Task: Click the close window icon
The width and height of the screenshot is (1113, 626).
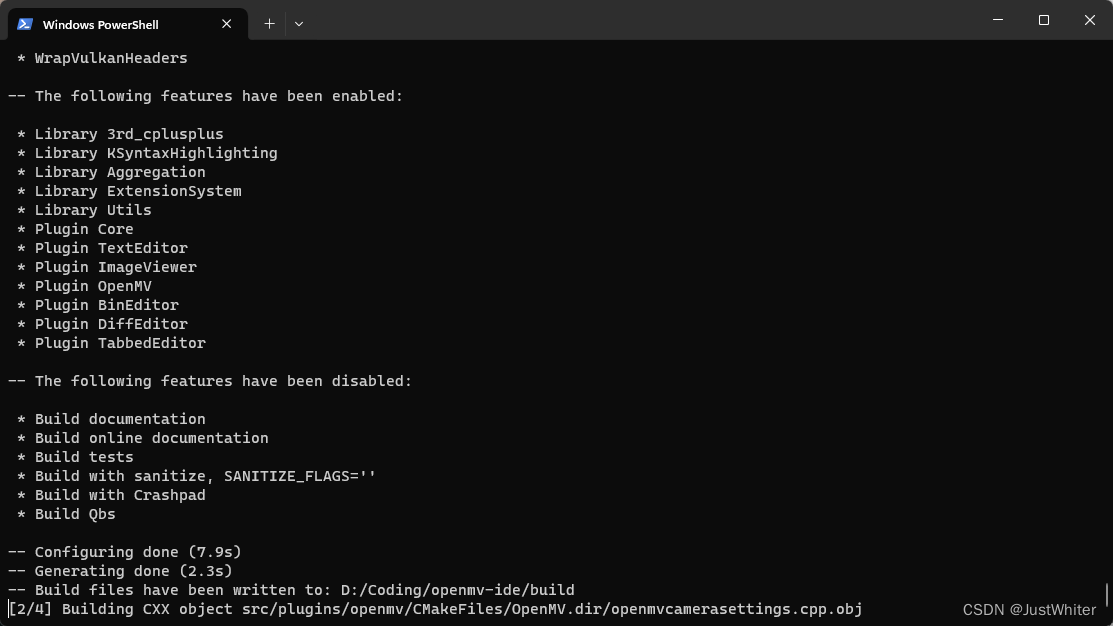Action: pos(1089,20)
